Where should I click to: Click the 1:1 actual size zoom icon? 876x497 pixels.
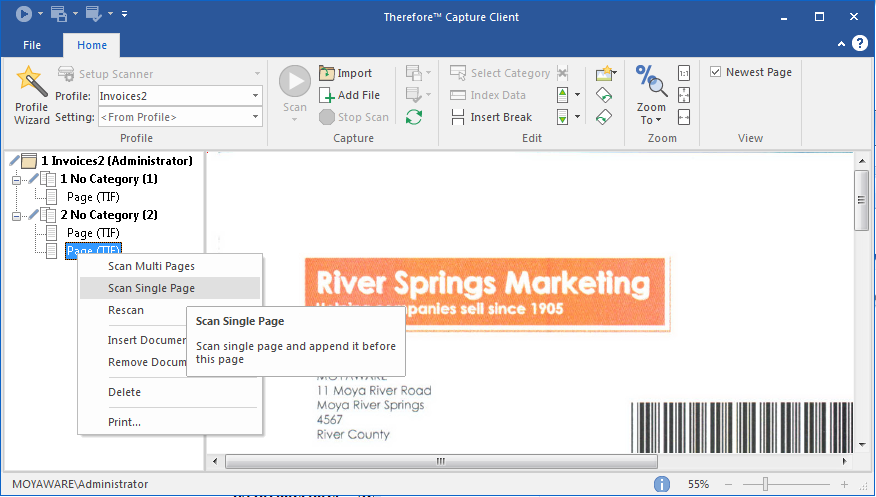684,73
